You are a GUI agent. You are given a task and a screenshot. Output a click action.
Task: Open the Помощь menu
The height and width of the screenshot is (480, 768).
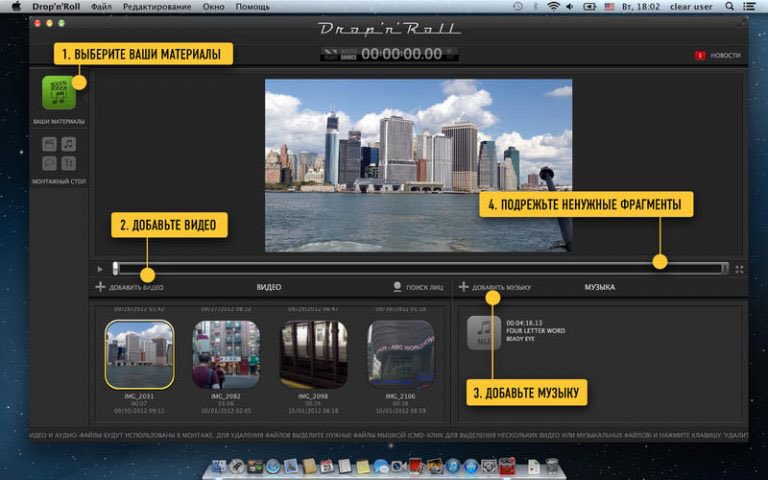252,6
